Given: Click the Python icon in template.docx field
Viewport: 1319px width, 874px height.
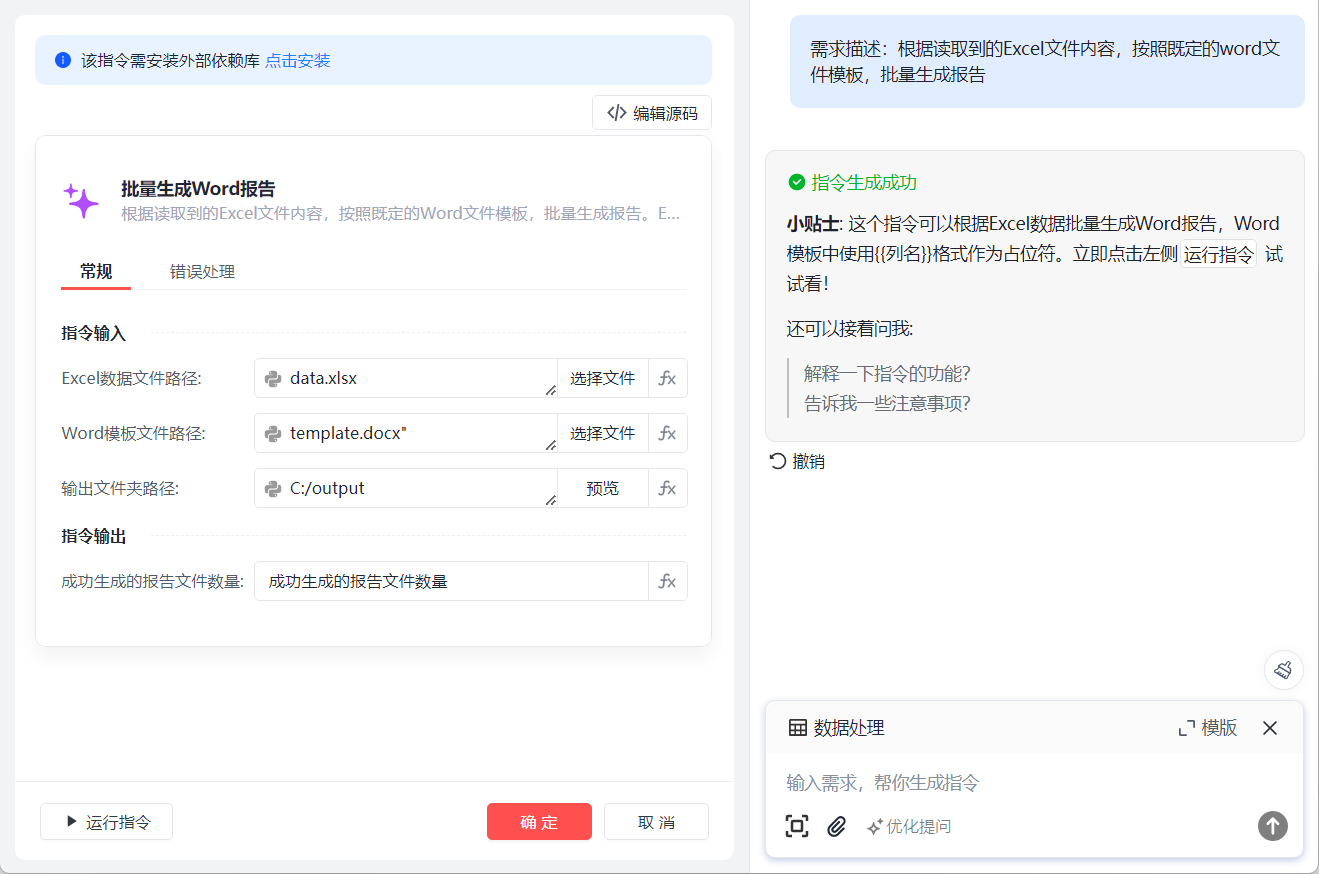Looking at the screenshot, I should 273,433.
